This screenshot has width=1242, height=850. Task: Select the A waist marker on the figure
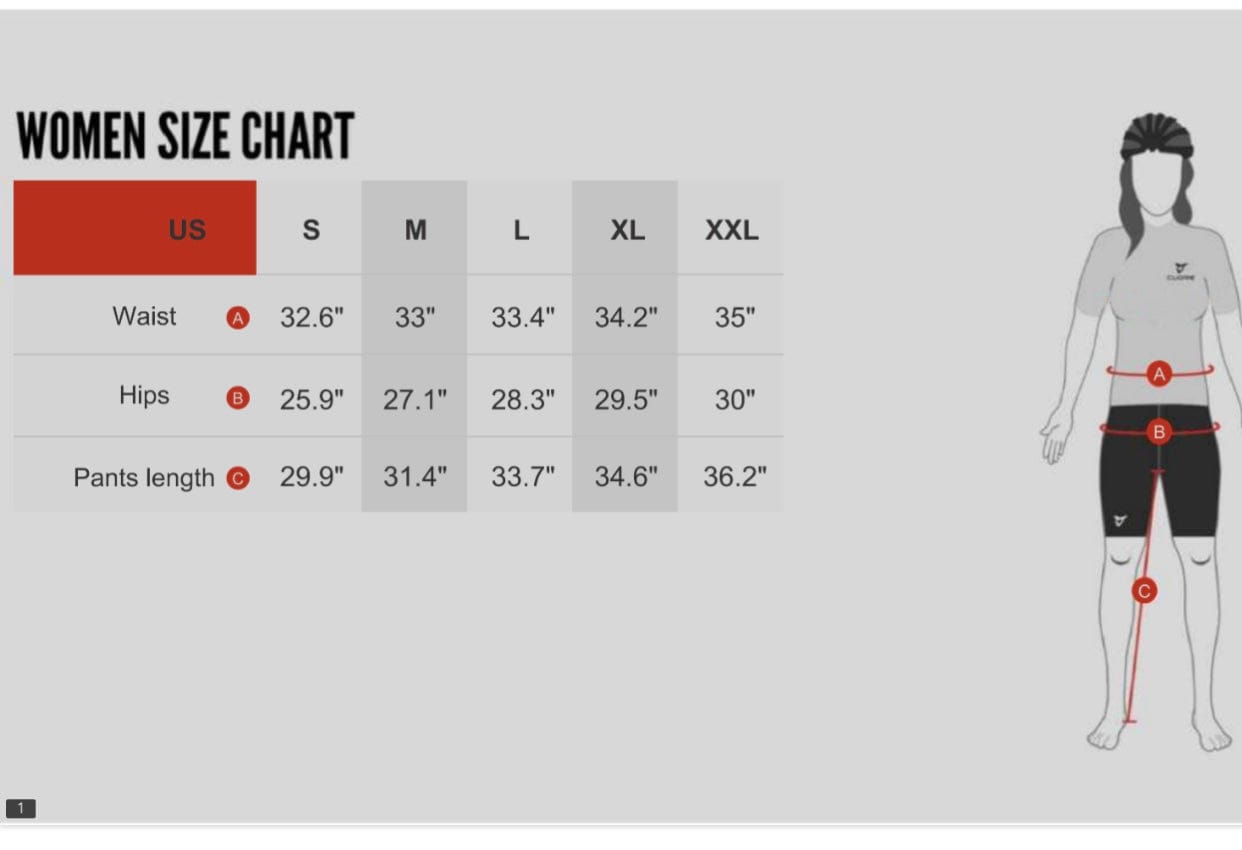(x=1159, y=375)
